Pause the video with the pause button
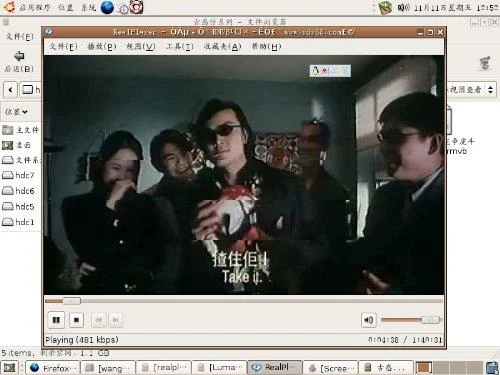The image size is (500, 375). (56, 320)
